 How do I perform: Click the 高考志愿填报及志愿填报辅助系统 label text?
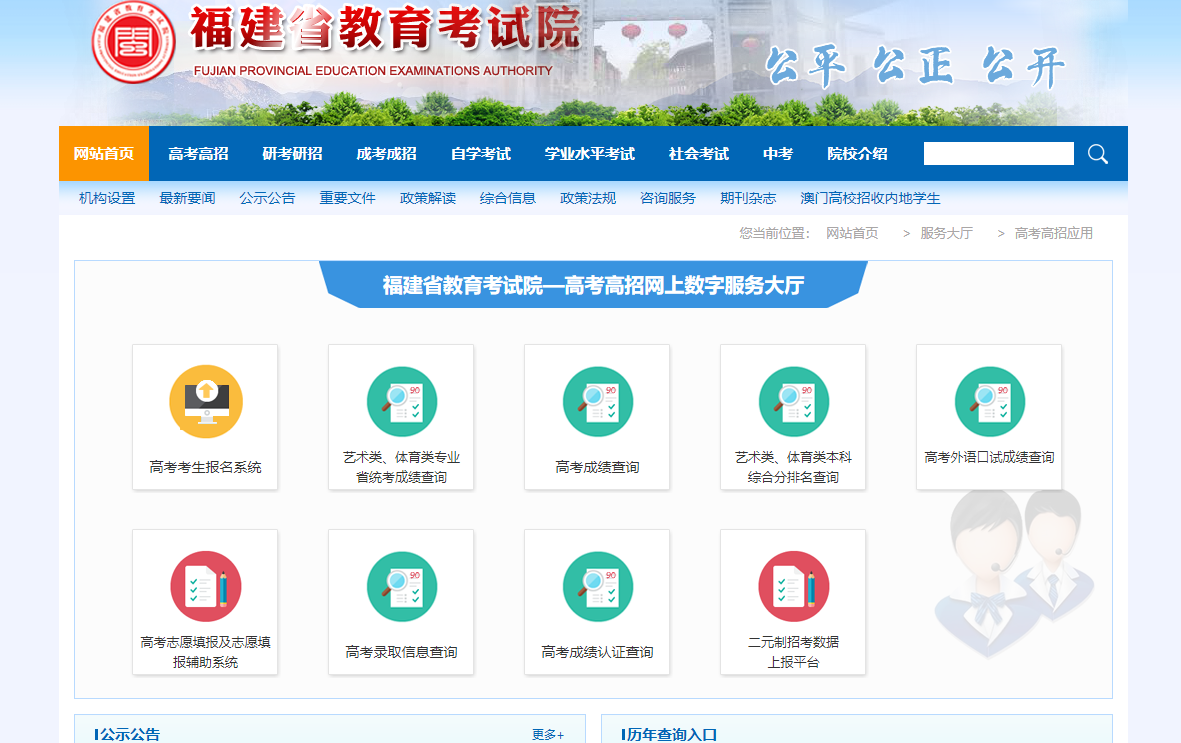206,652
